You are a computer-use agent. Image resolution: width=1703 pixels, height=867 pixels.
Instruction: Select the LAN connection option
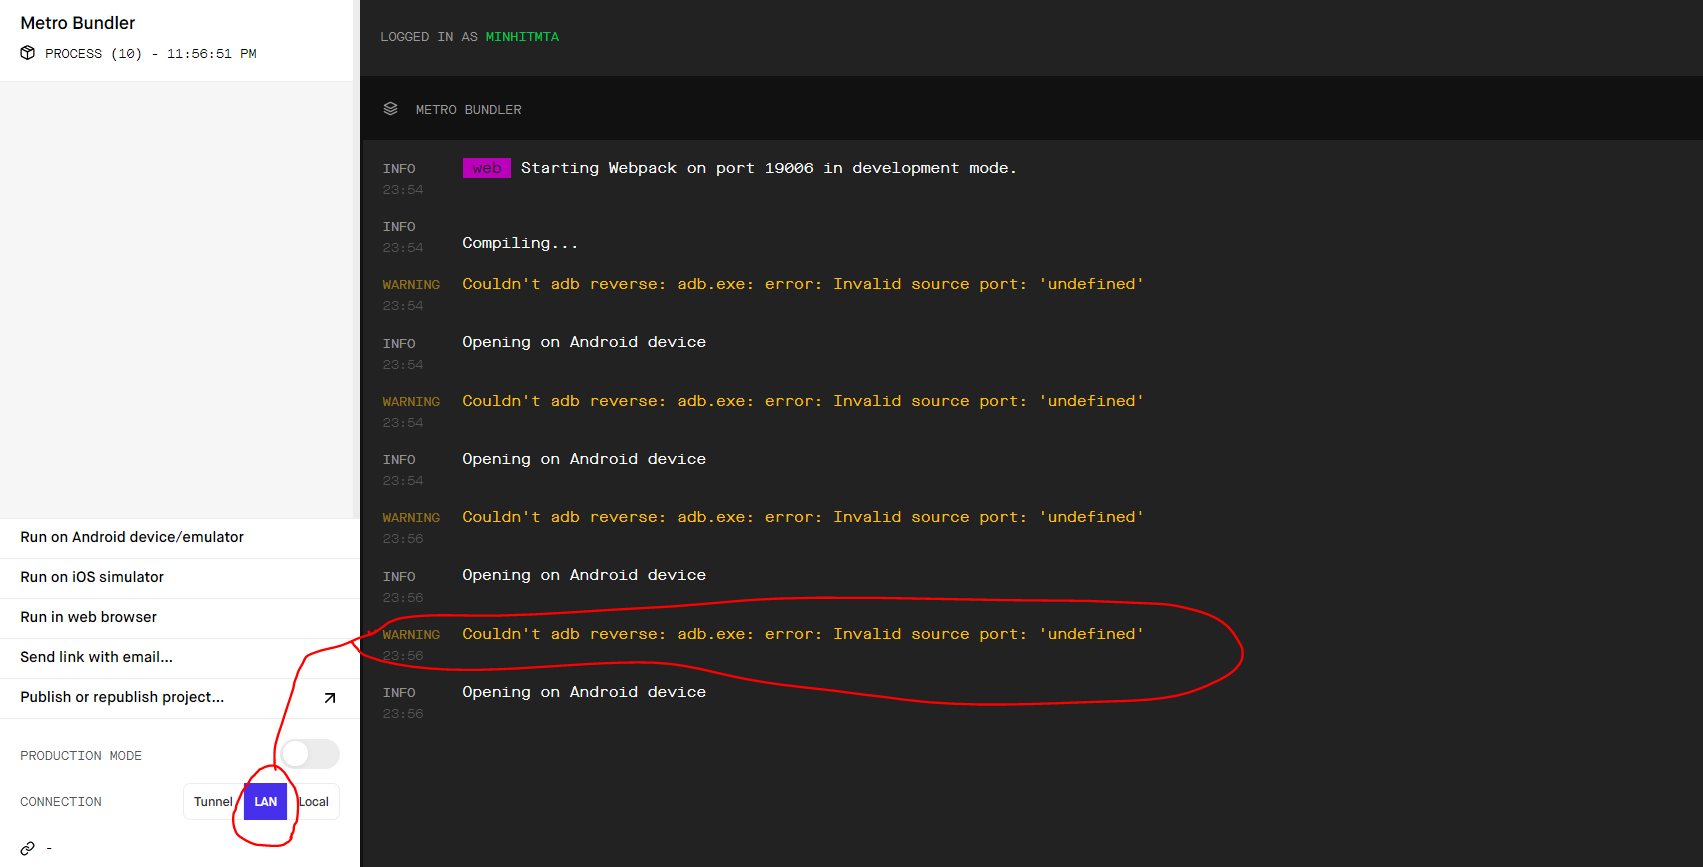[266, 802]
